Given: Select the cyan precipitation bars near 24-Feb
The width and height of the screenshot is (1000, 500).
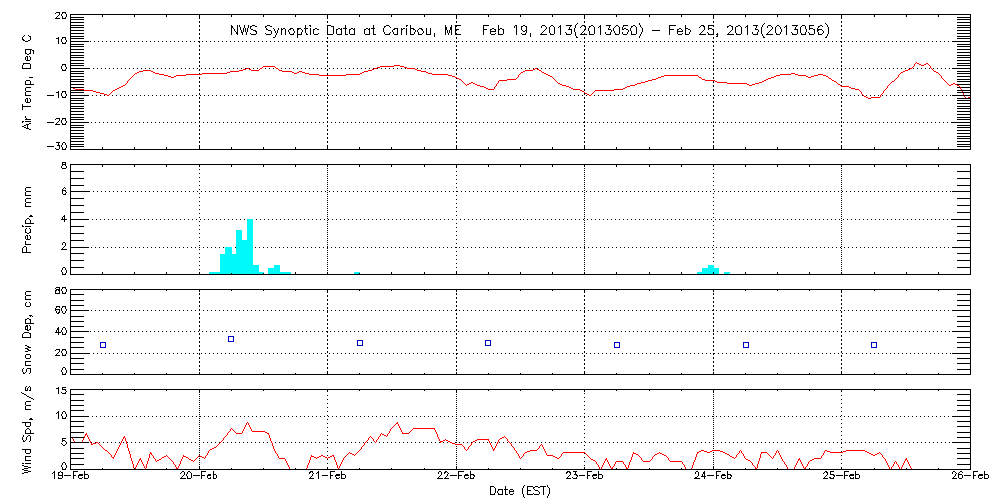Looking at the screenshot, I should [711, 269].
